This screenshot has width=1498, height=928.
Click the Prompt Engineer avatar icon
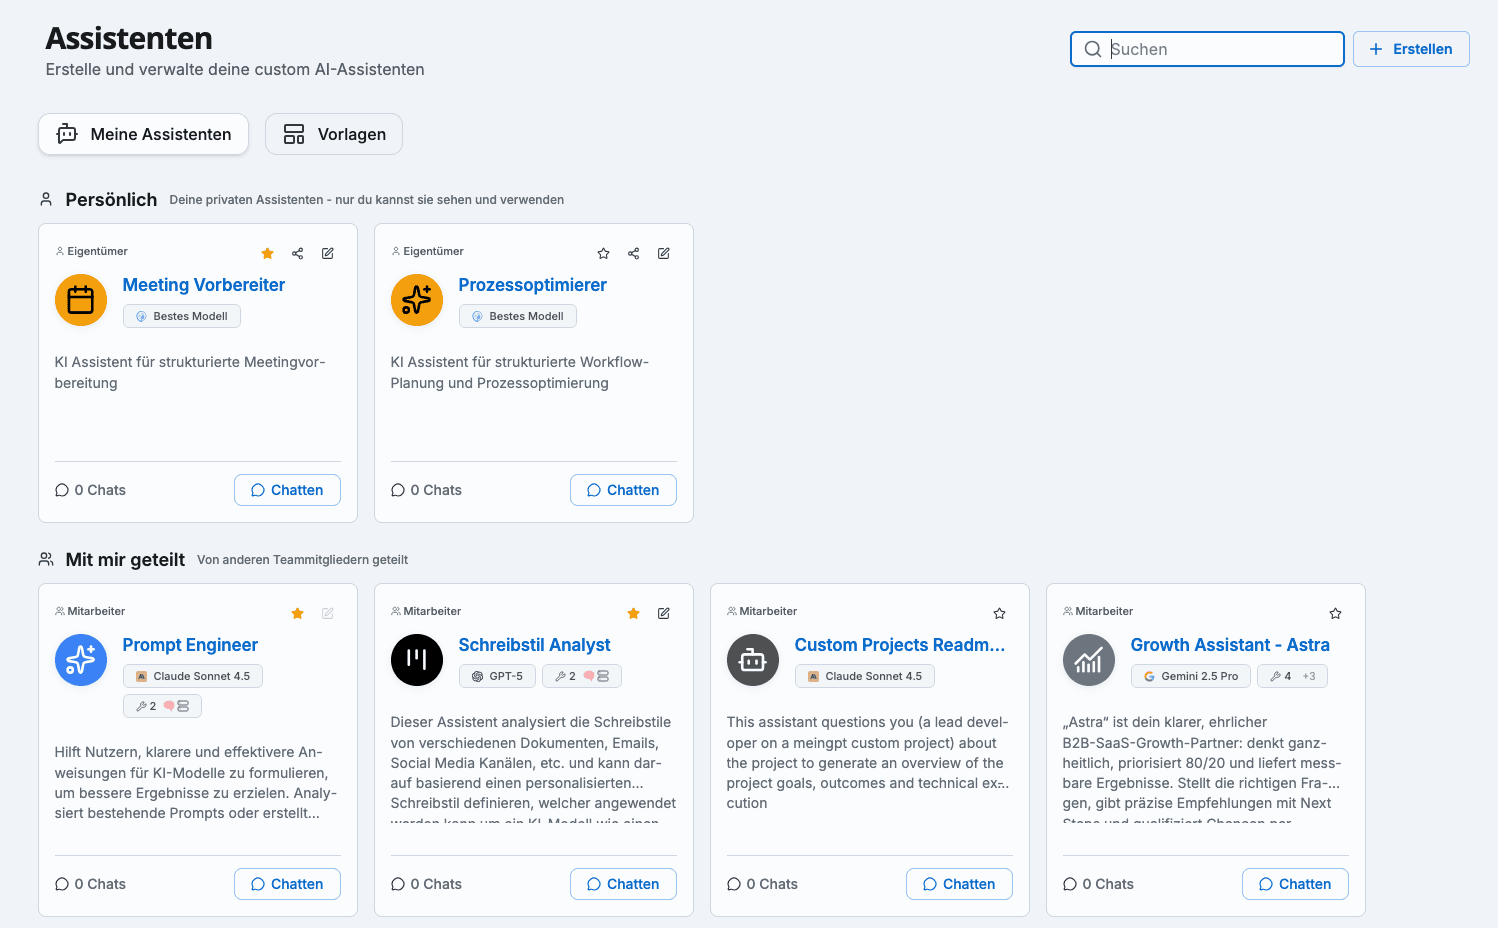pyautogui.click(x=81, y=660)
